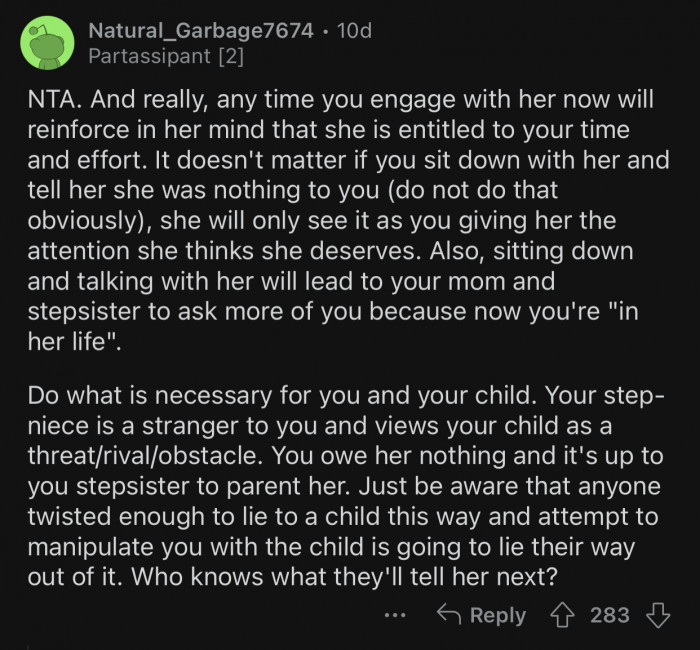
Task: Click the curved reply arrow icon
Action: click(x=449, y=613)
